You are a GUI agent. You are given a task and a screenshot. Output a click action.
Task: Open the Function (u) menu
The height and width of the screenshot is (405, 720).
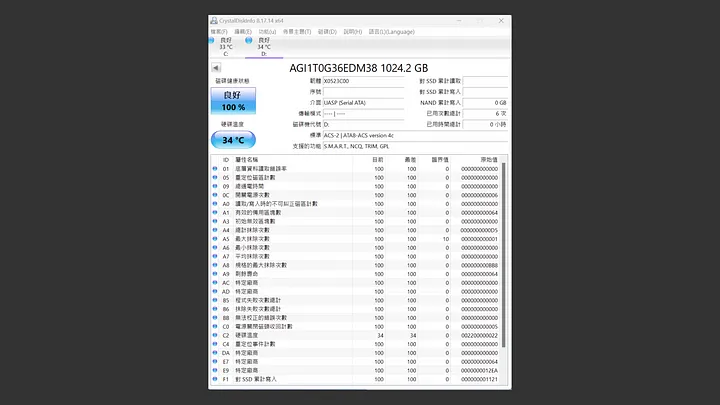pyautogui.click(x=267, y=32)
